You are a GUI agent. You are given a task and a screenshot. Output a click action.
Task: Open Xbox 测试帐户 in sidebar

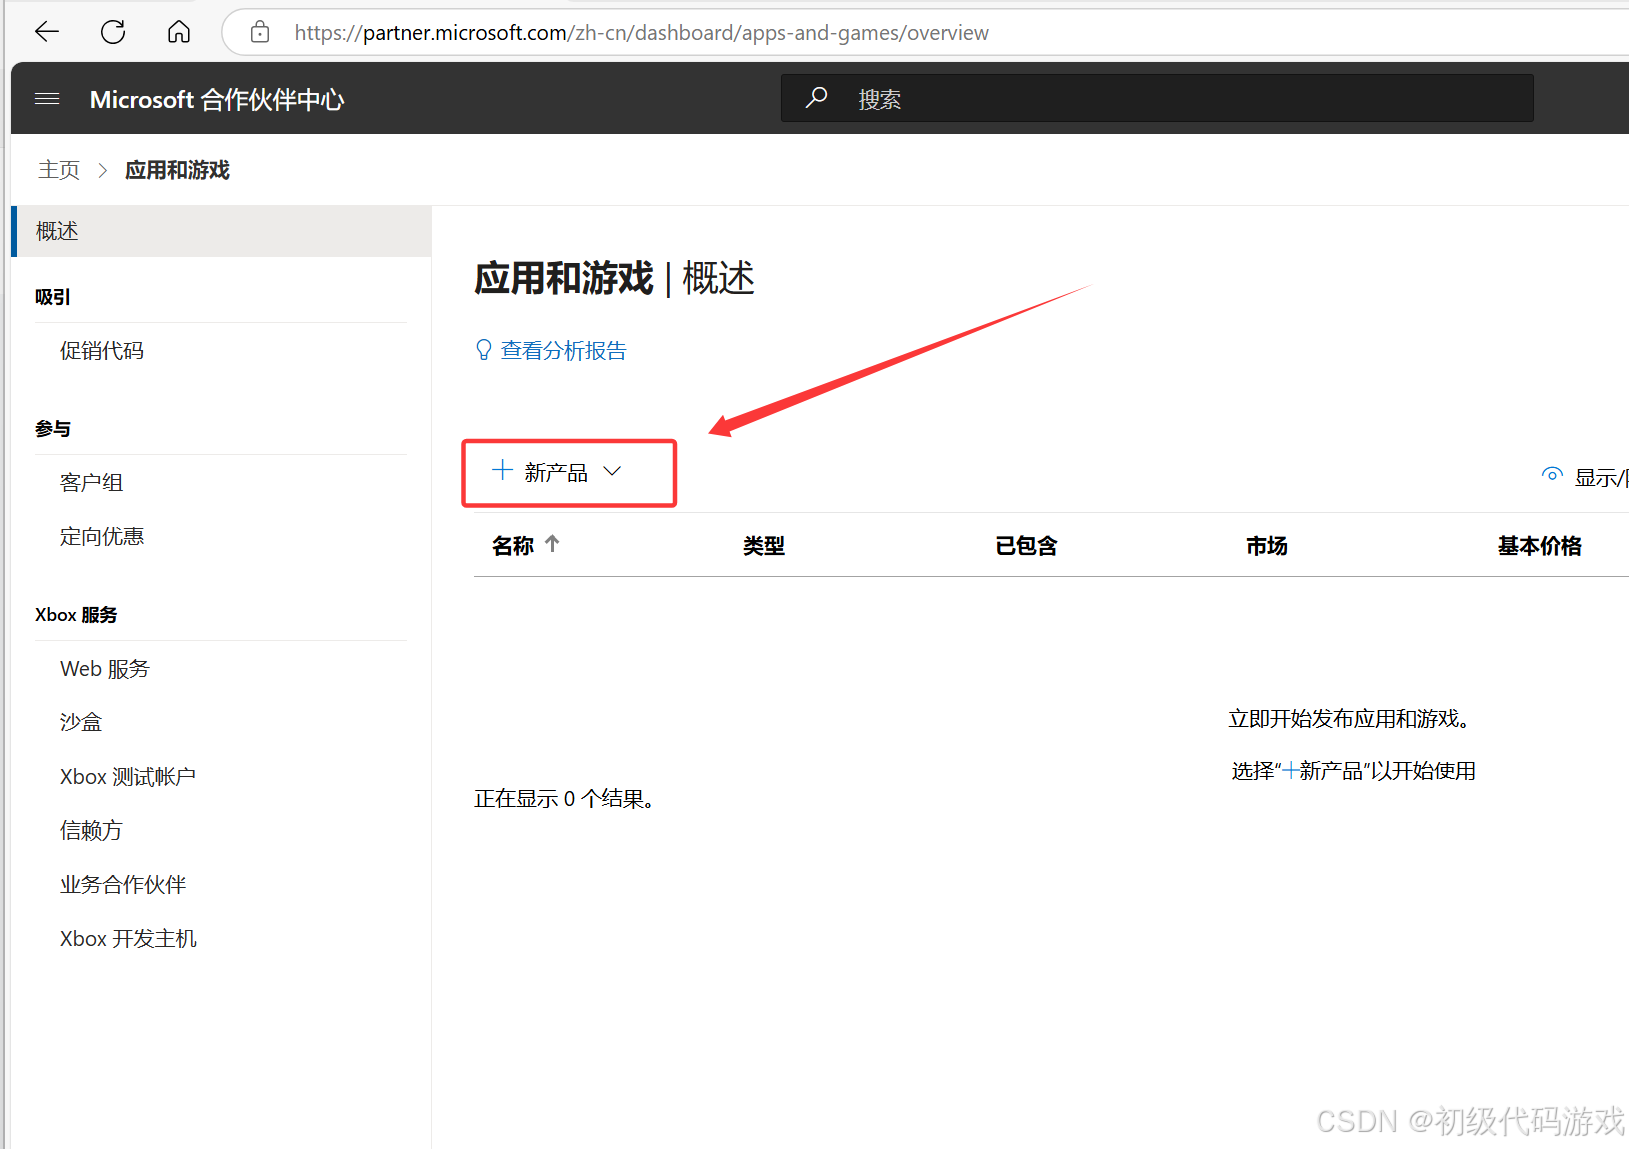[128, 777]
